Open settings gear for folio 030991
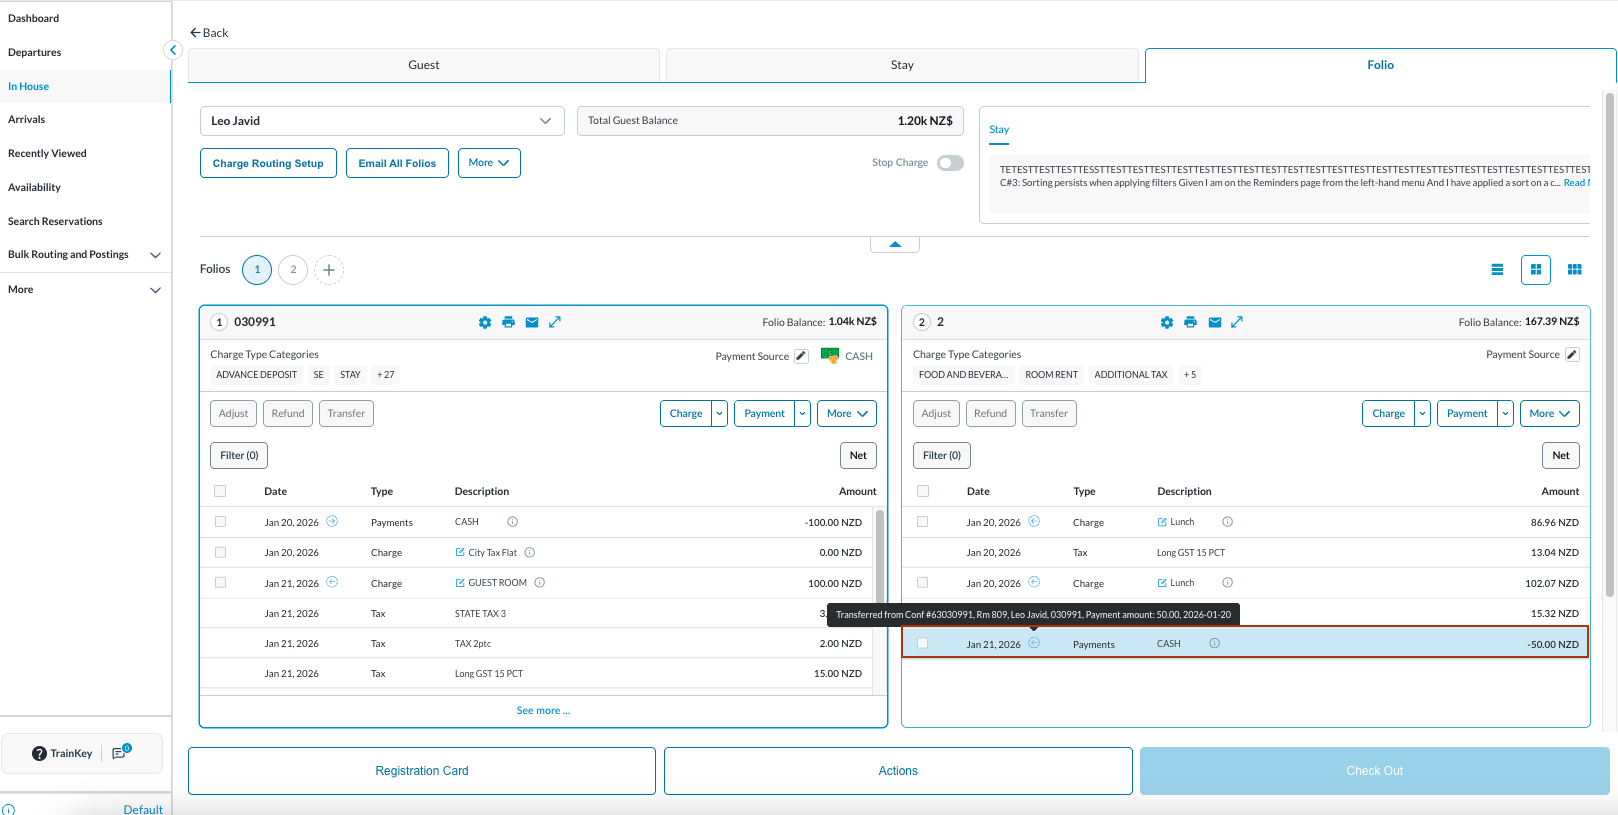Image resolution: width=1618 pixels, height=815 pixels. tap(485, 322)
